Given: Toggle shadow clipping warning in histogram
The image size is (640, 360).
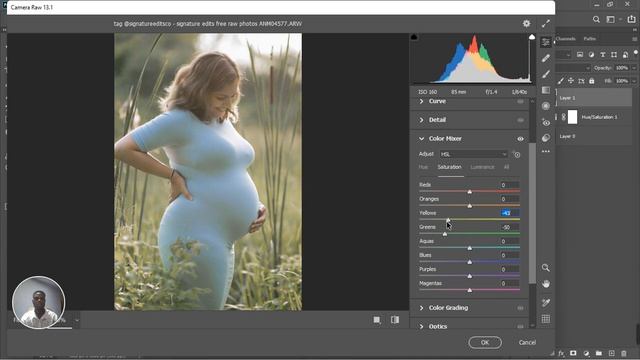Looking at the screenshot, I should (x=414, y=37).
